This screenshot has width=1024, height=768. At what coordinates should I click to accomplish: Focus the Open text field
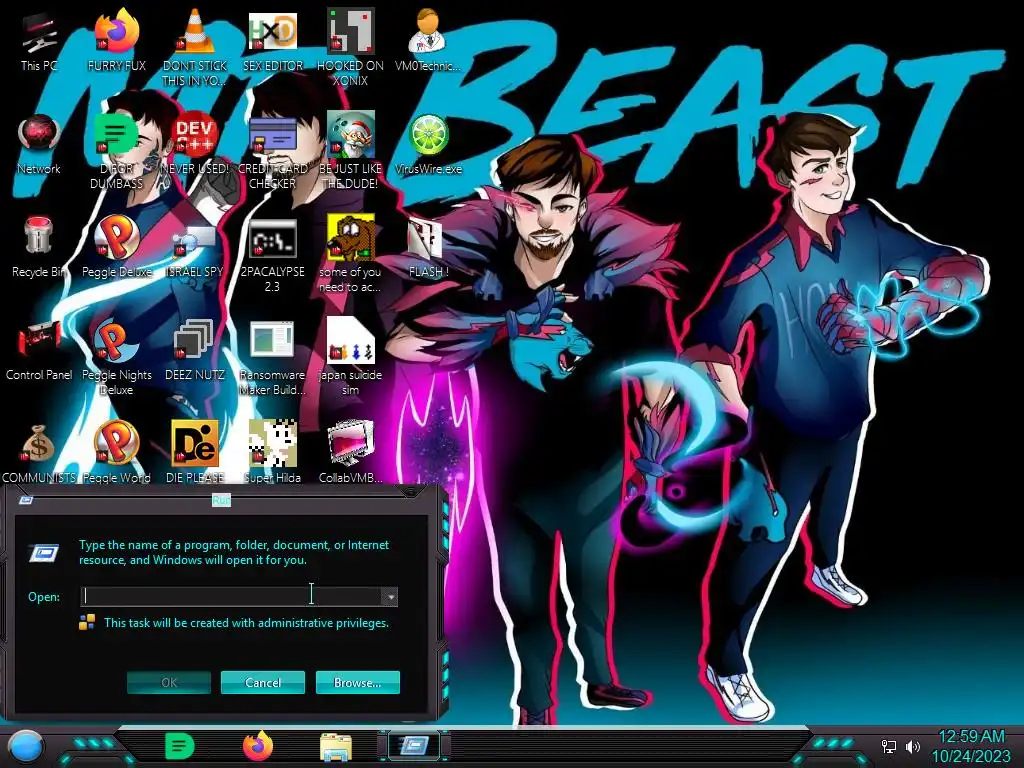pos(231,596)
